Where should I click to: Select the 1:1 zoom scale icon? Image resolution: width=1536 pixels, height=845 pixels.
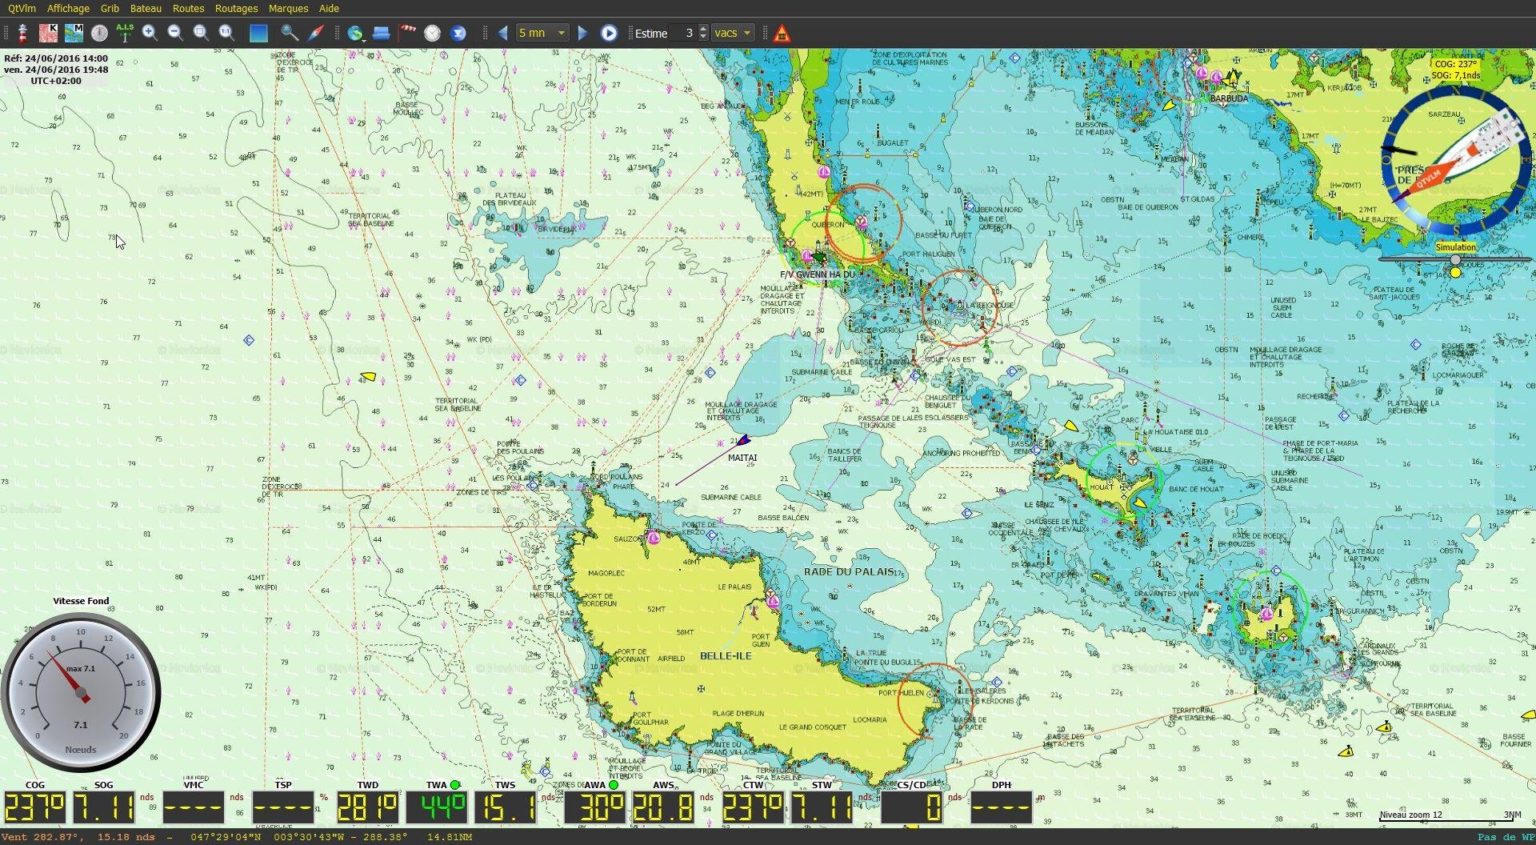pyautogui.click(x=226, y=32)
